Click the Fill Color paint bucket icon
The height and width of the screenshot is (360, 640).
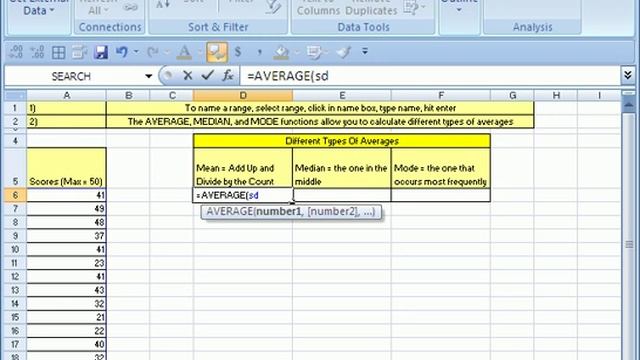[281, 52]
